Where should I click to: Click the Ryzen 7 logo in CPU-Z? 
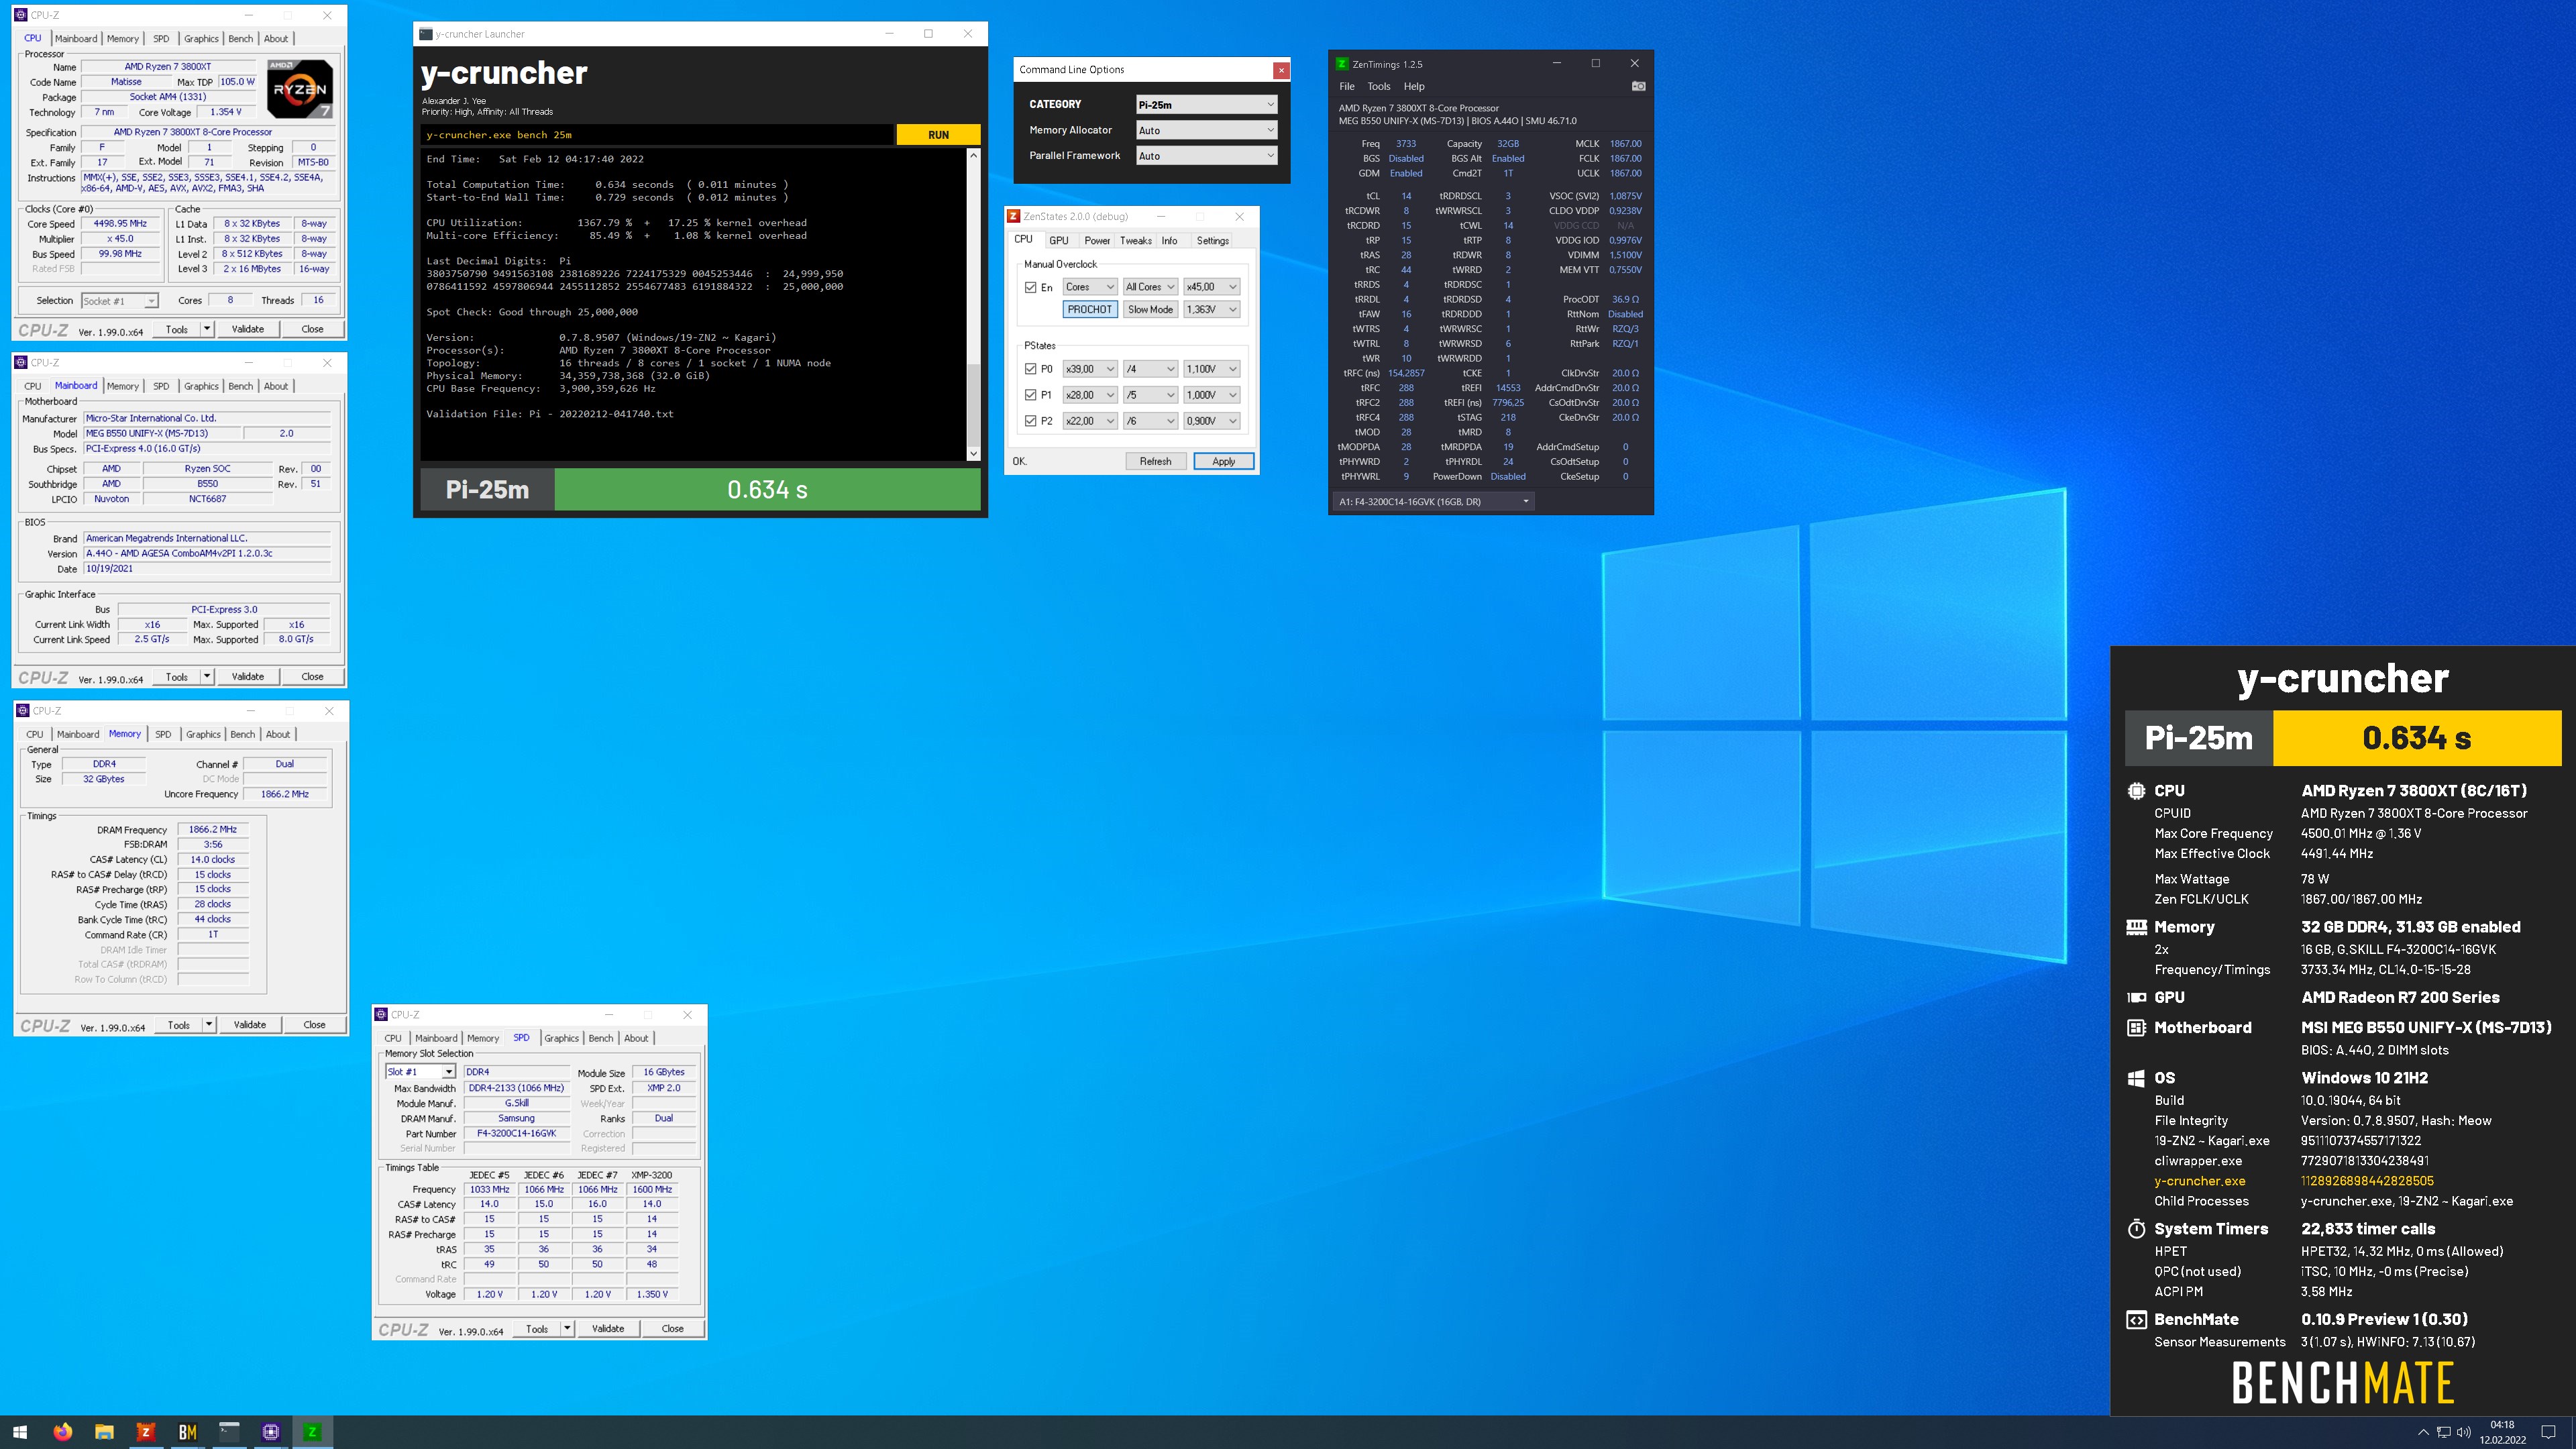tap(300, 89)
